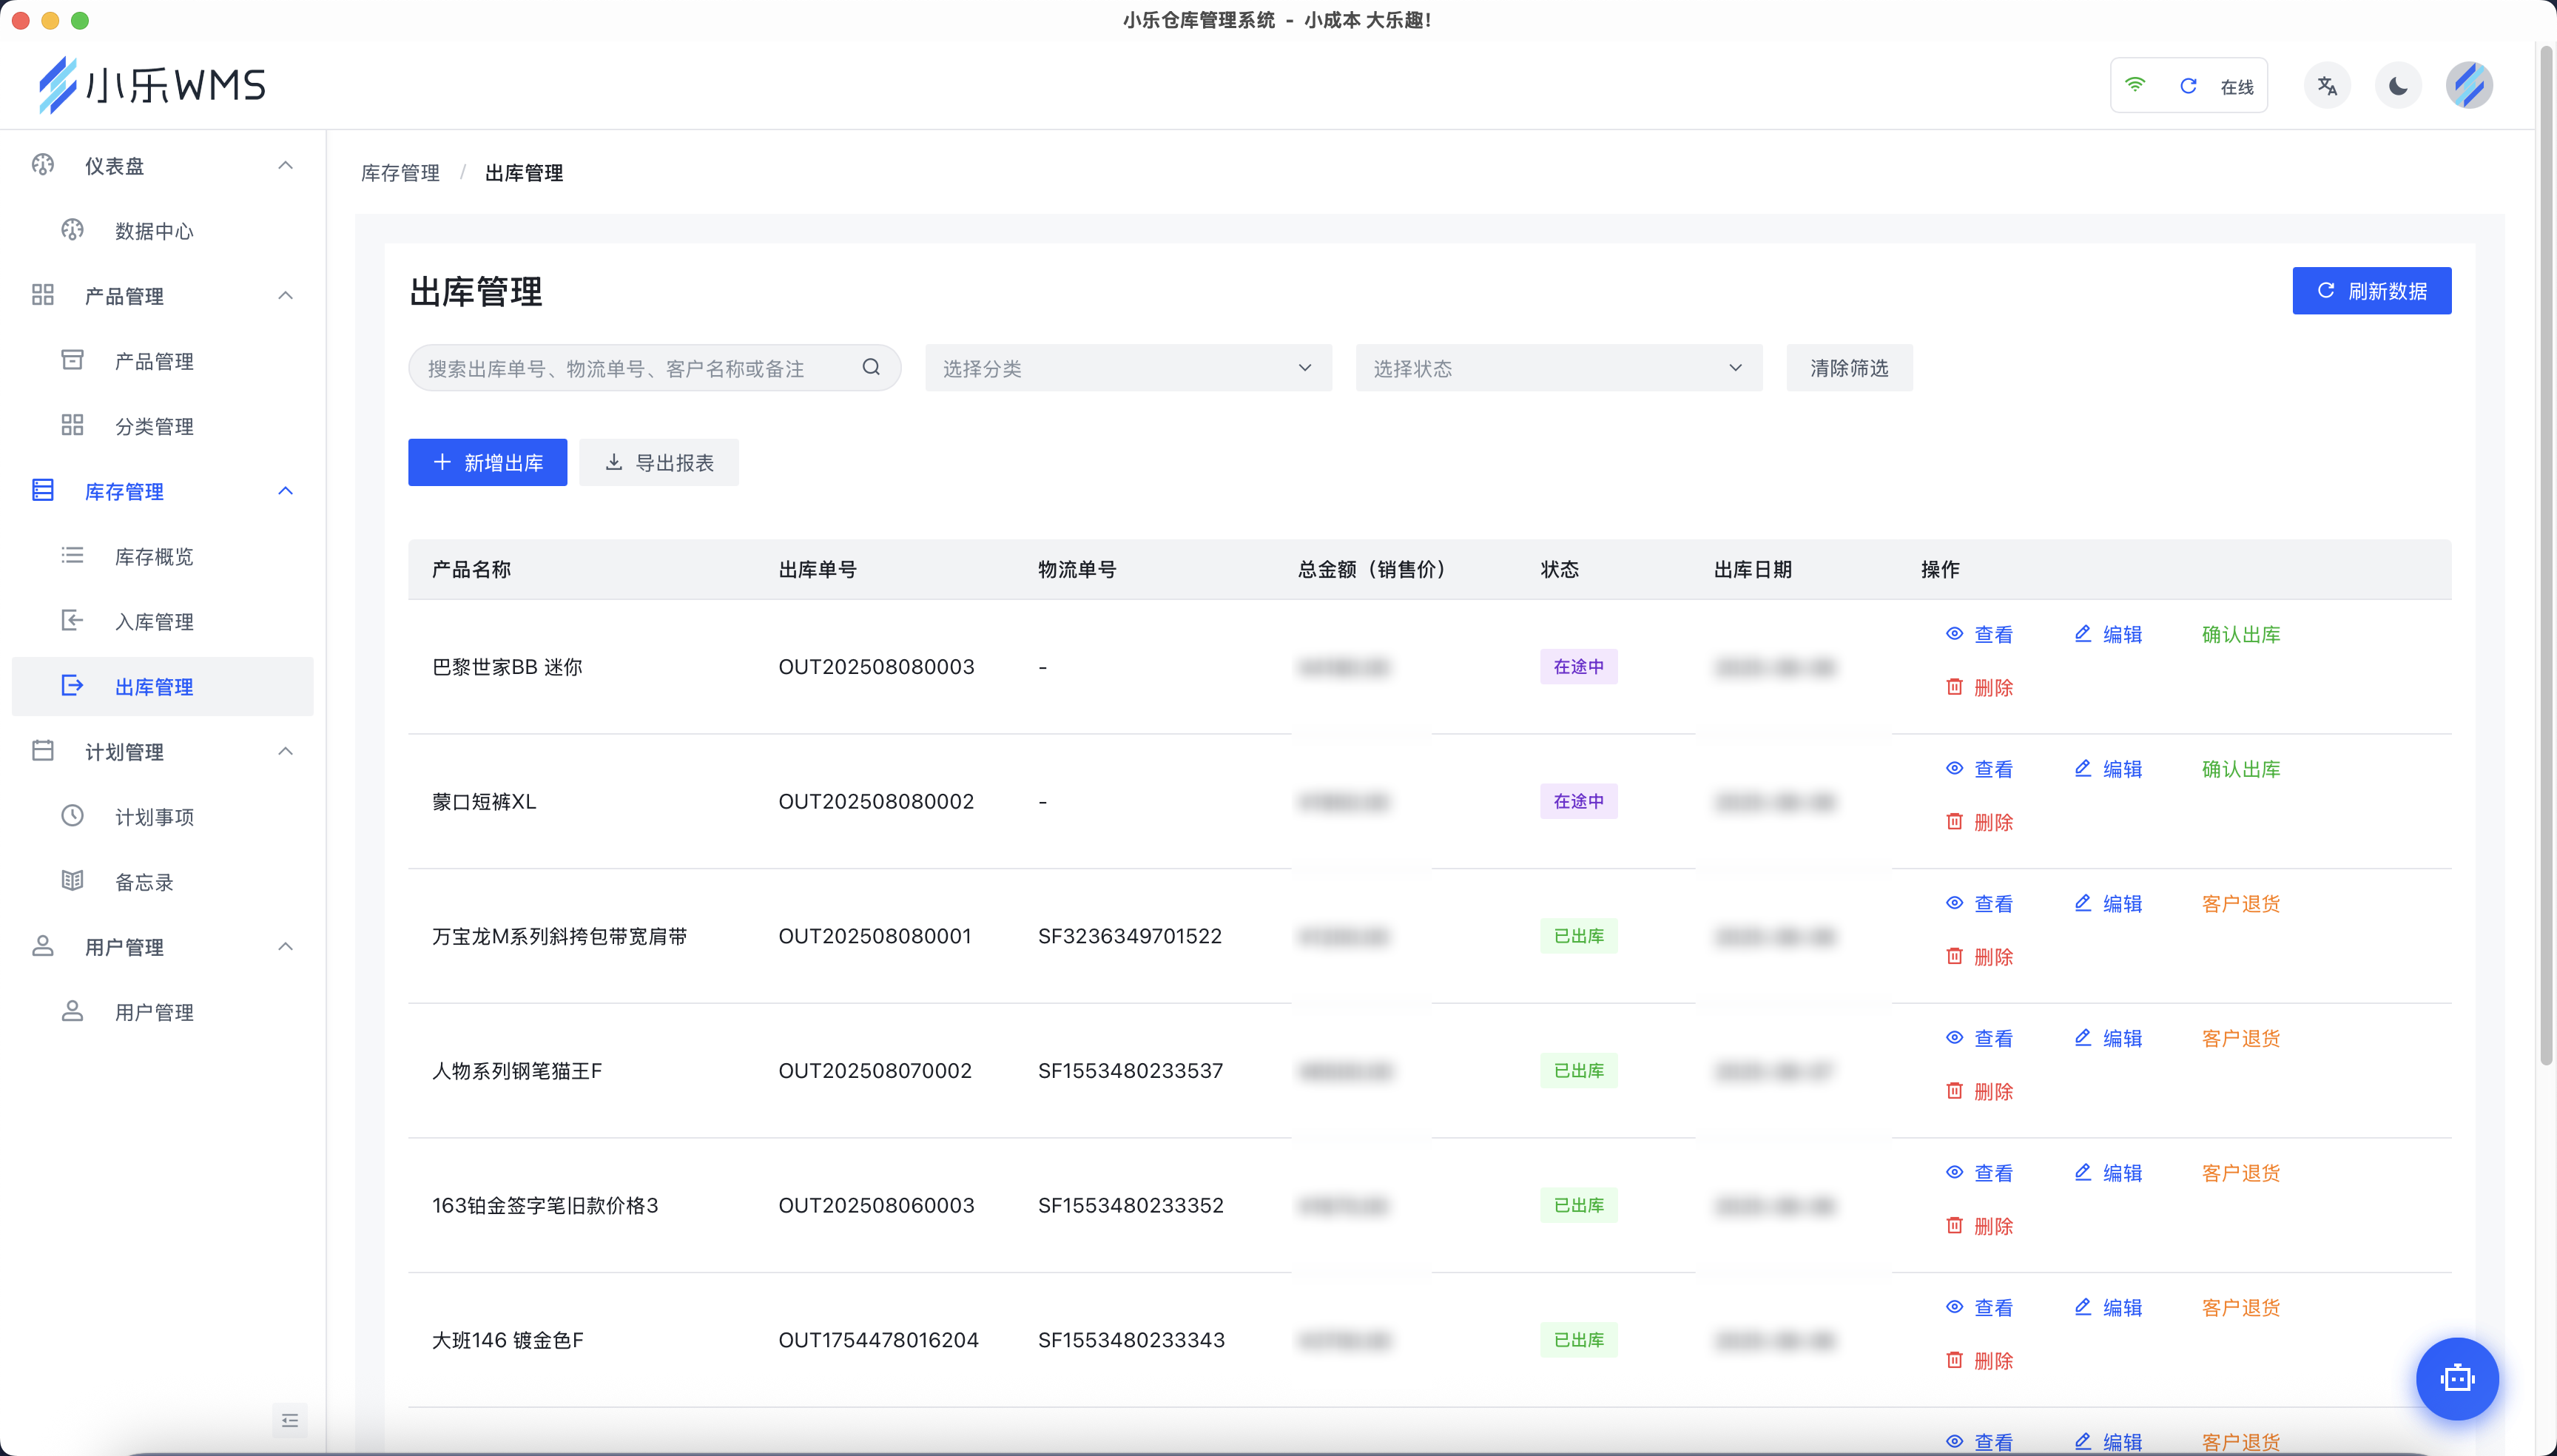Open 入库管理 in the sidebar
The width and height of the screenshot is (2557, 1456).
coord(154,622)
